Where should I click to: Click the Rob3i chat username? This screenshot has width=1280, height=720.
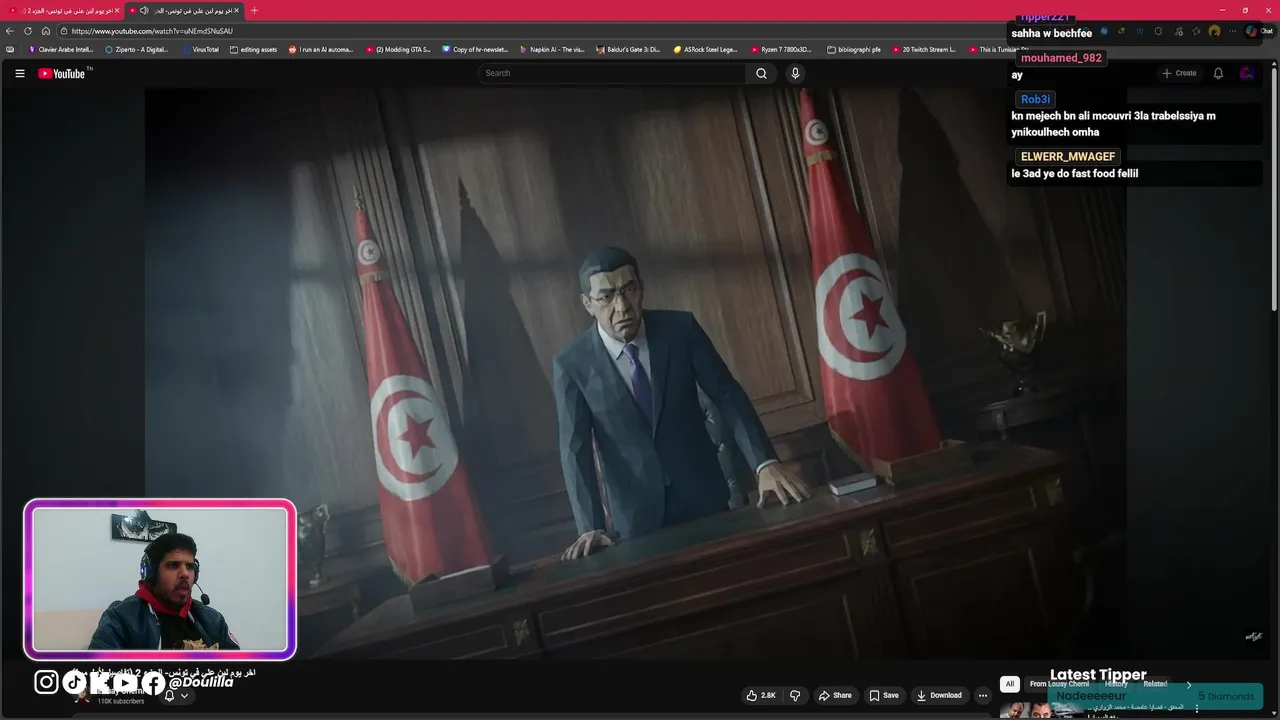[x=1035, y=99]
